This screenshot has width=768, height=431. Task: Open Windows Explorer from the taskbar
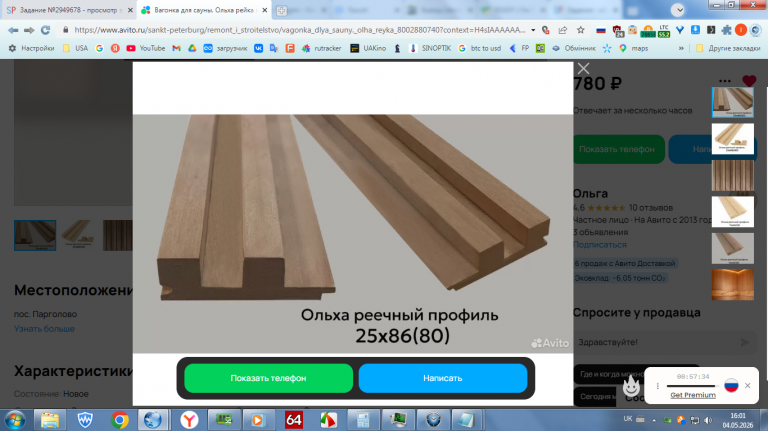click(x=49, y=420)
